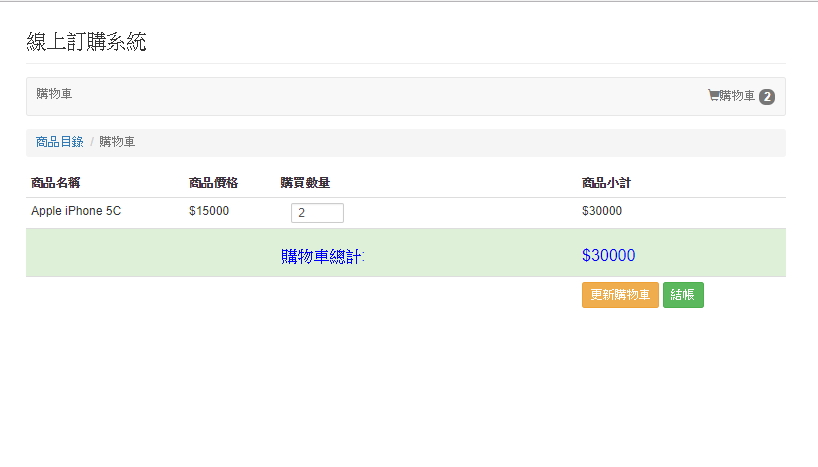
Task: Click the 商品價格 column header
Action: point(213,183)
